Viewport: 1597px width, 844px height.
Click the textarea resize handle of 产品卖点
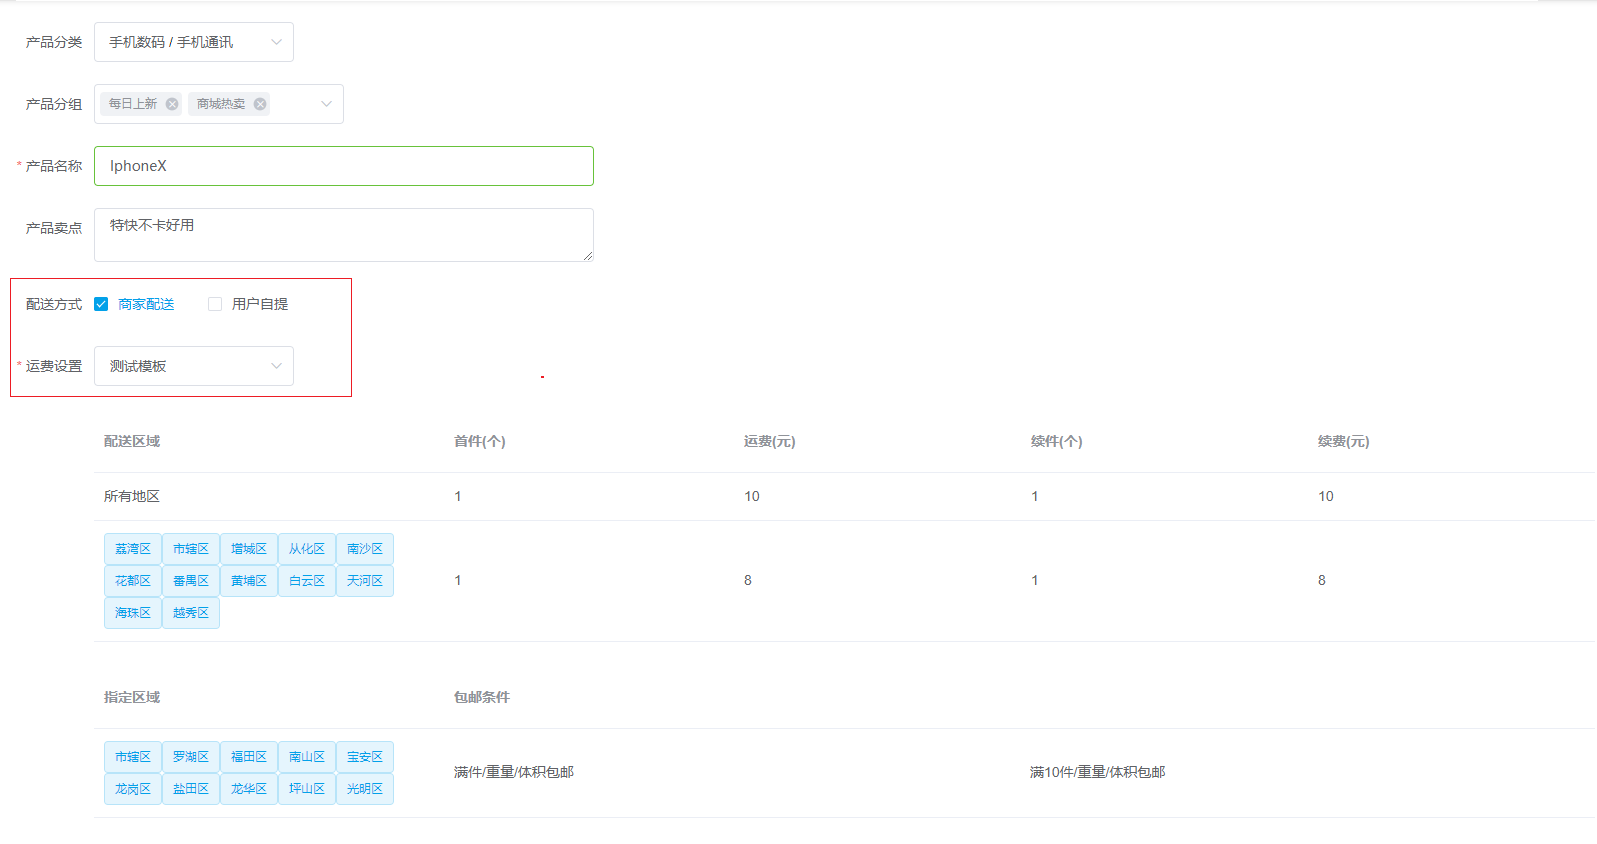tap(588, 256)
